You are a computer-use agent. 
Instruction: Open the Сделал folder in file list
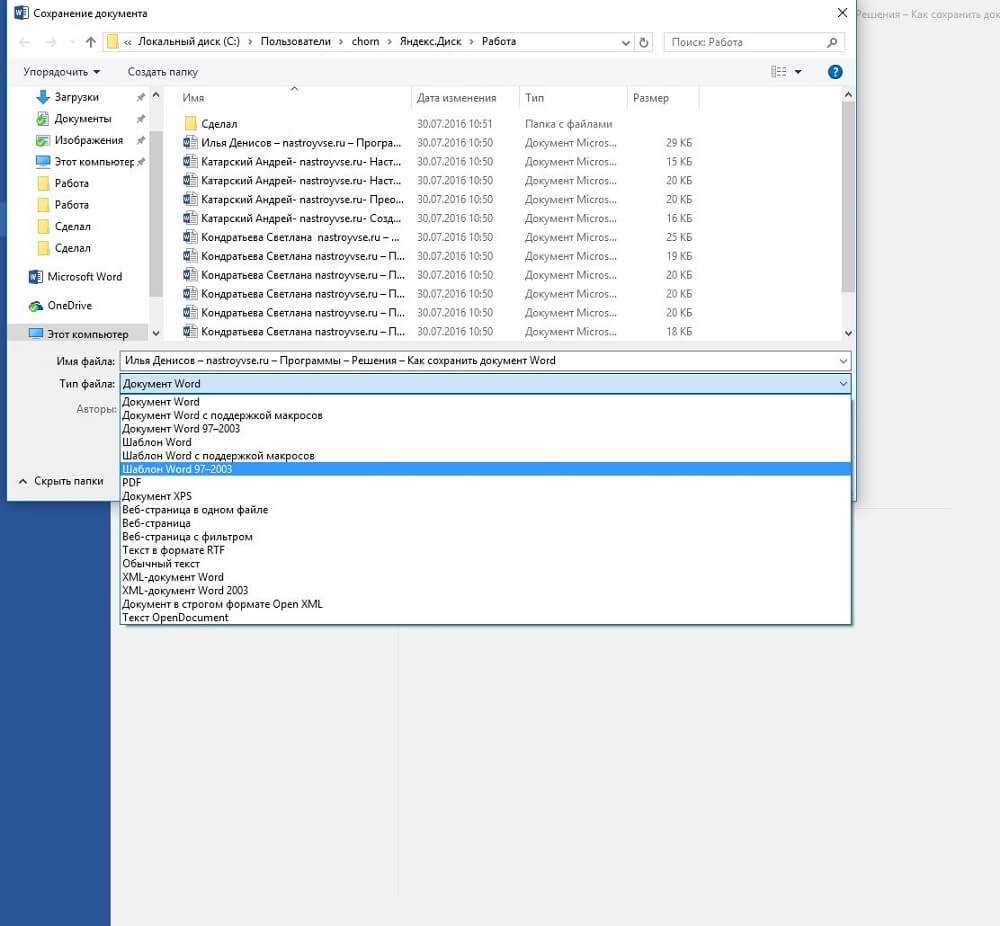click(218, 124)
